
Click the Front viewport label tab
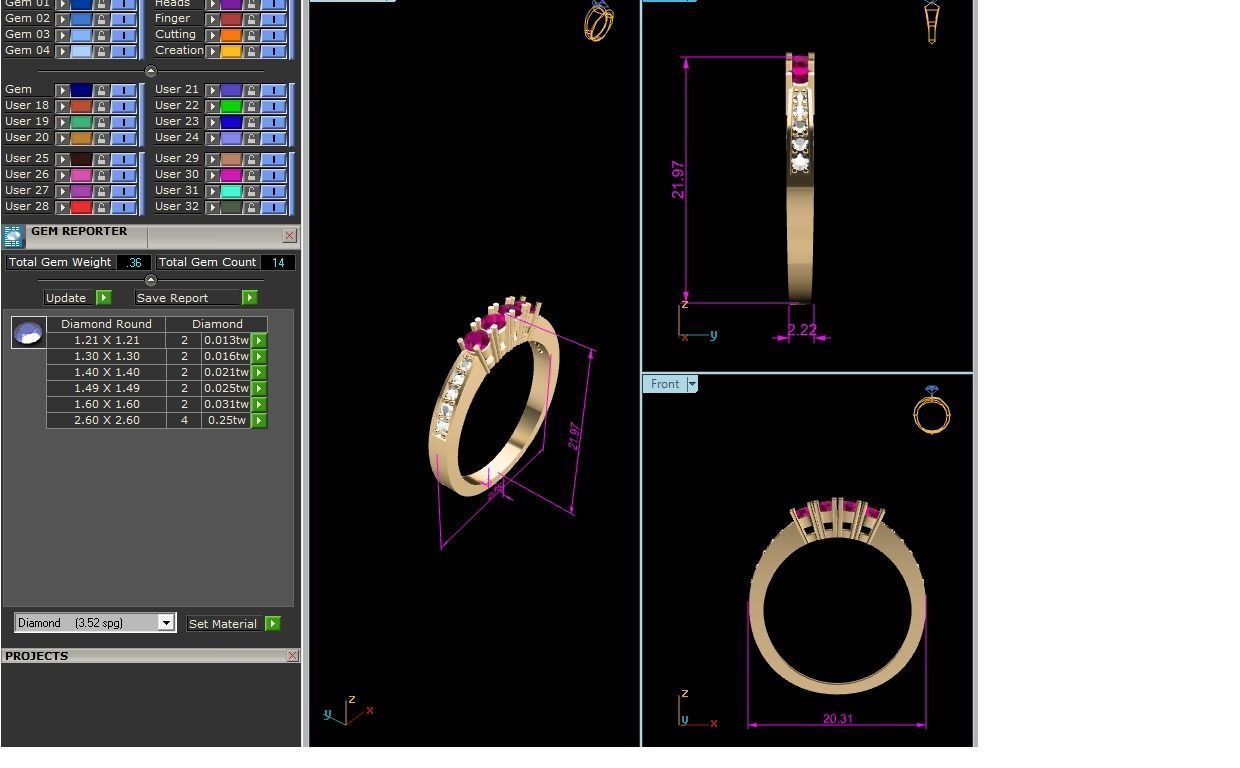[x=664, y=384]
